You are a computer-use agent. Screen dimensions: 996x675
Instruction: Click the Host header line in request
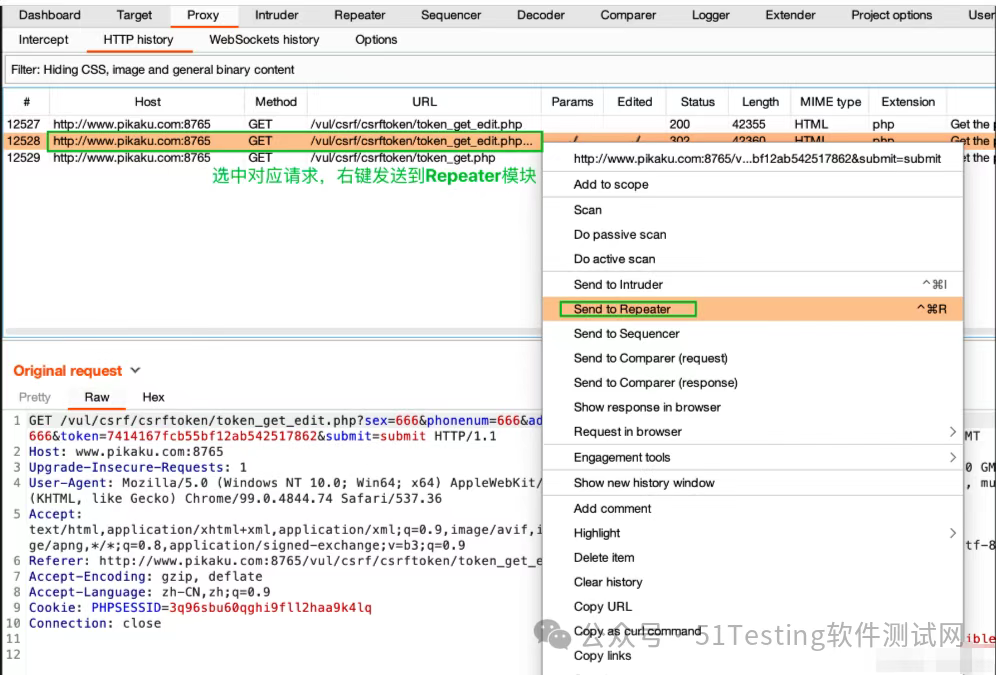click(126, 451)
